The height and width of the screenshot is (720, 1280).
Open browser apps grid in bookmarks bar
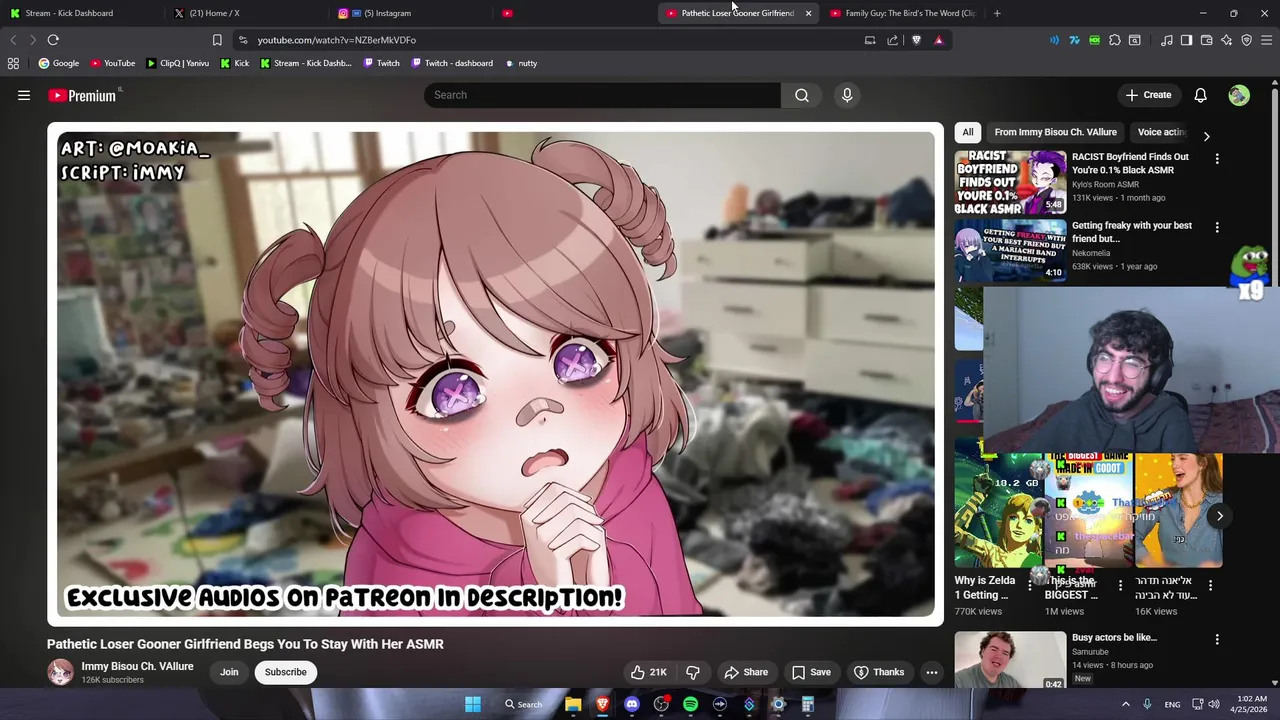pos(13,63)
